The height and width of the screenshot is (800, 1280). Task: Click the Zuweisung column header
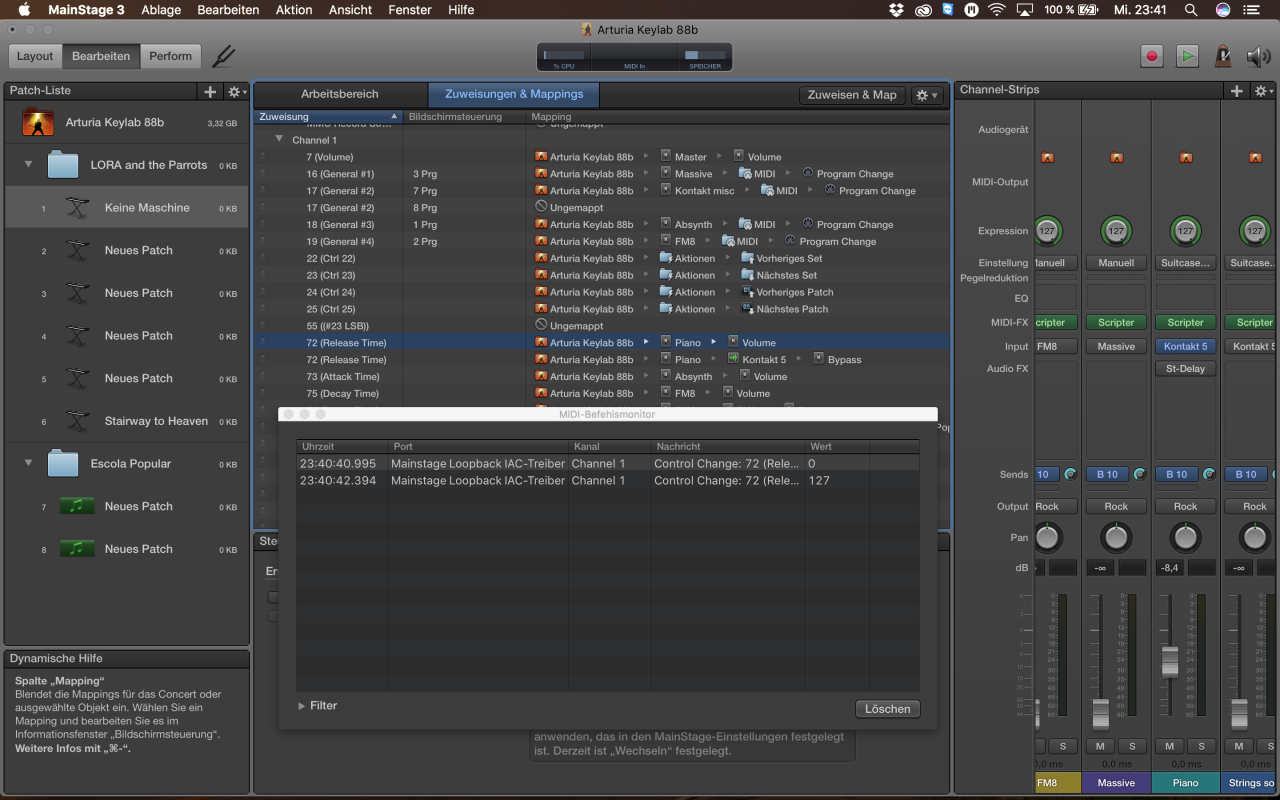(x=328, y=117)
